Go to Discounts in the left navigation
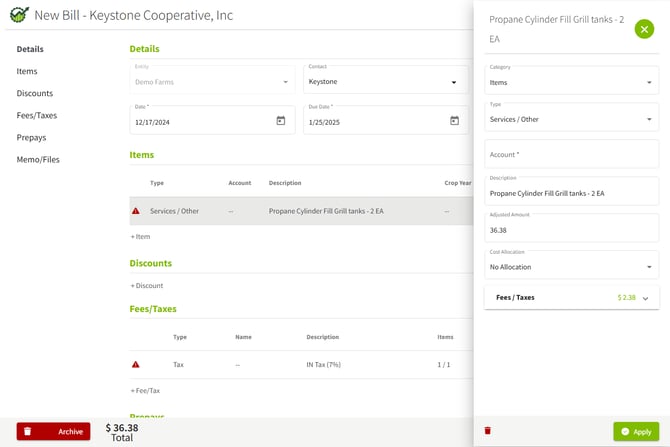This screenshot has width=670, height=447. (x=35, y=93)
